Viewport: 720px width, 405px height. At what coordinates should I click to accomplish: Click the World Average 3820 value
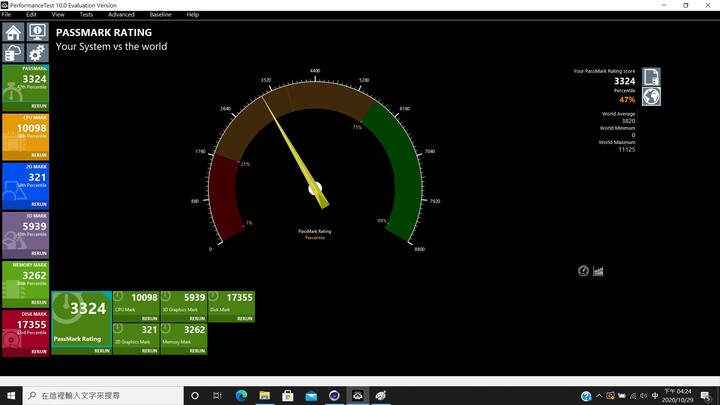(x=629, y=121)
